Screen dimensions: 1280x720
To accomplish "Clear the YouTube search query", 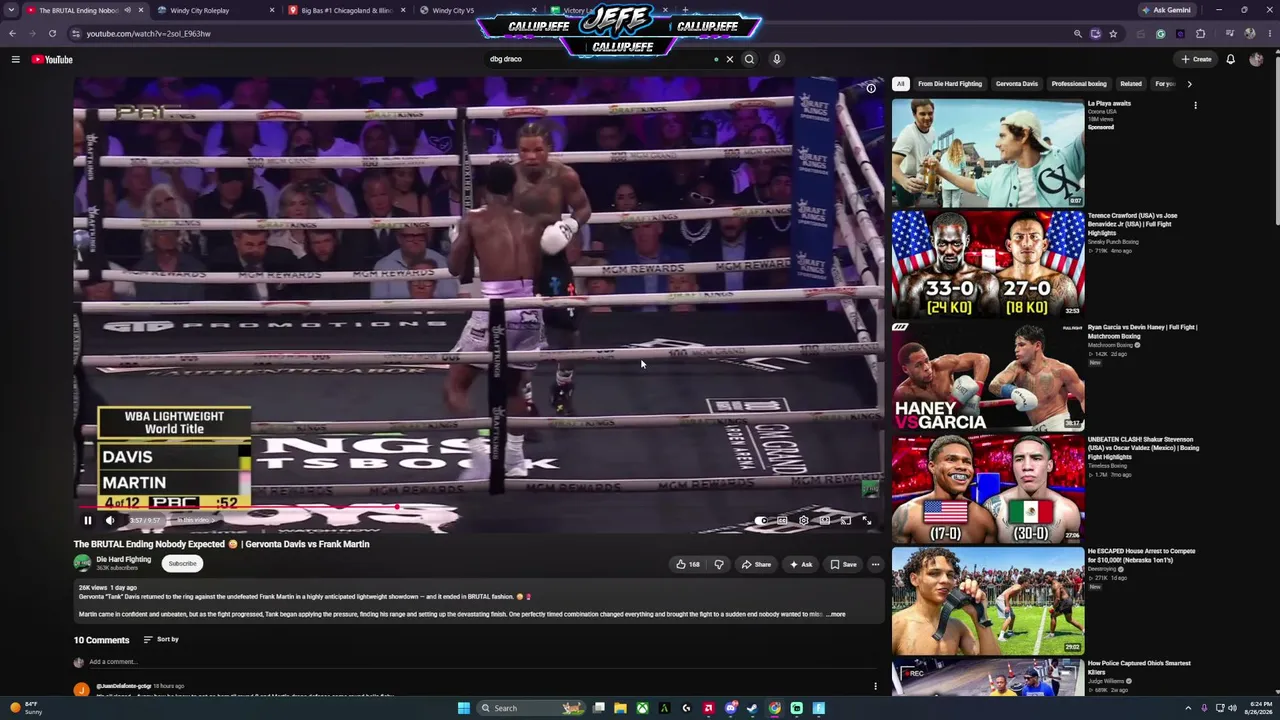I will (730, 59).
